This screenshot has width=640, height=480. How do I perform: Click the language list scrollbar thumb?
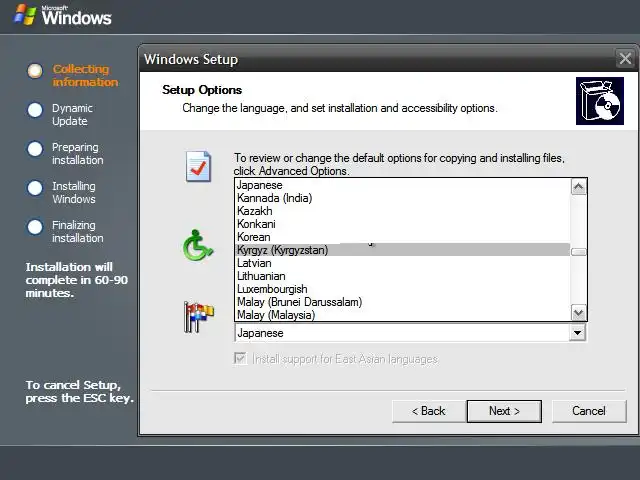pyautogui.click(x=578, y=252)
